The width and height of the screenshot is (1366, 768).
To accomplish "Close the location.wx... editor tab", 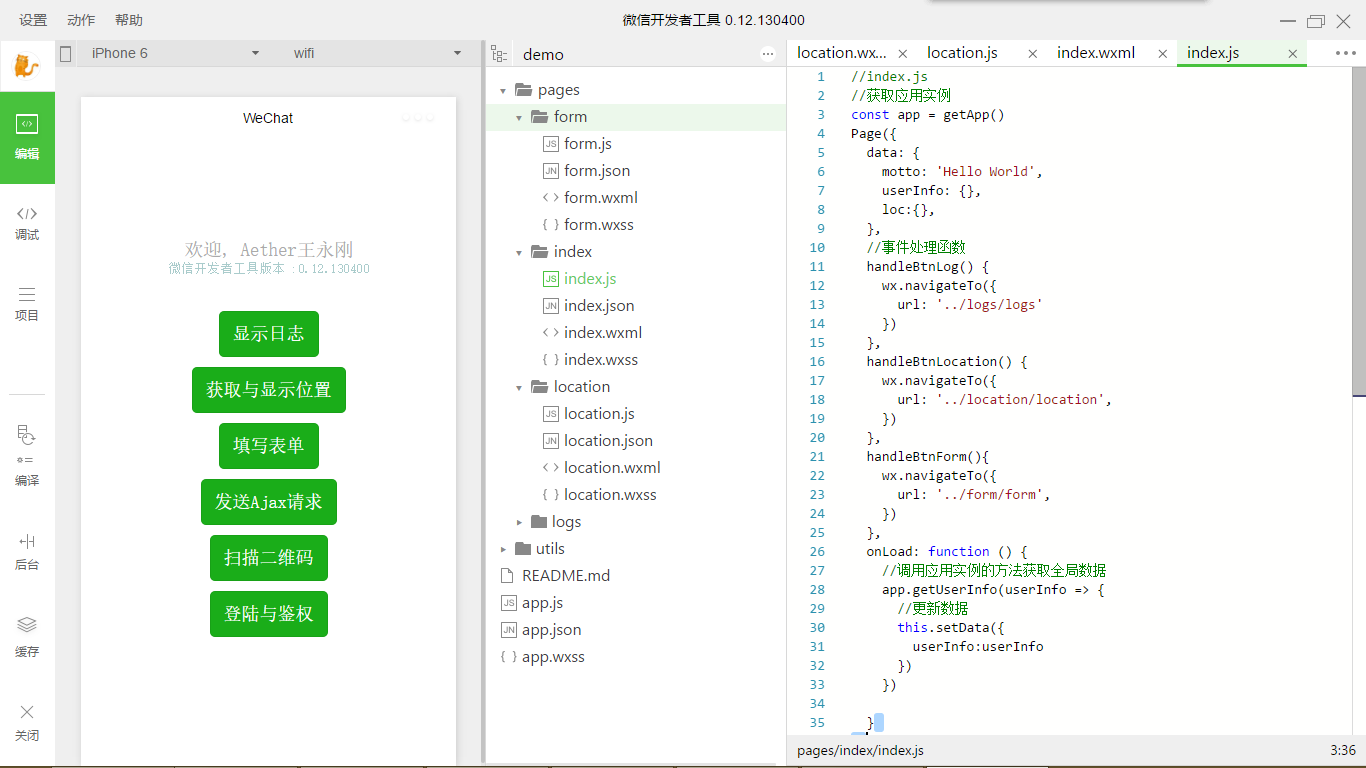I will (x=903, y=54).
